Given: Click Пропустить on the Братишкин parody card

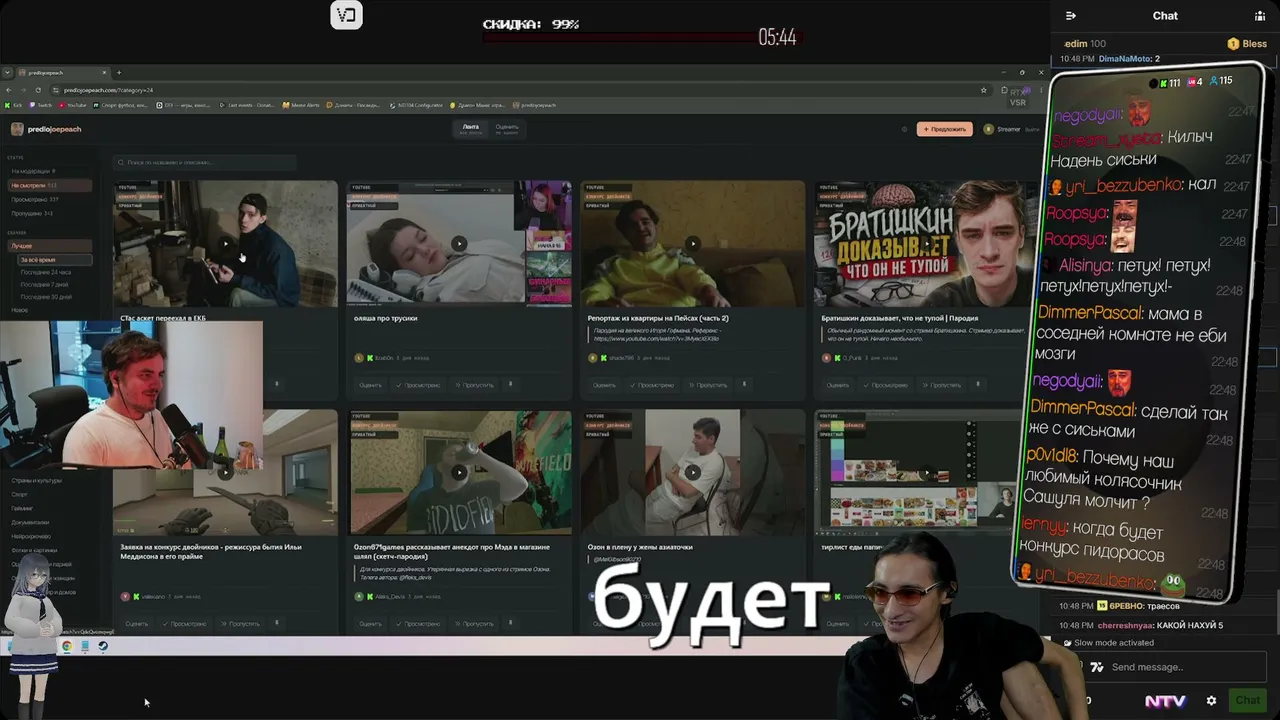Looking at the screenshot, I should 942,385.
